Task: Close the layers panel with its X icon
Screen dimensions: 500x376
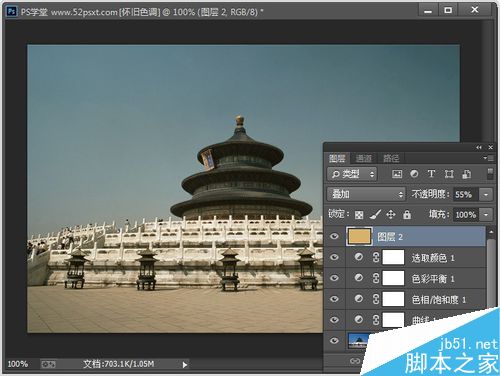Action: [x=491, y=147]
